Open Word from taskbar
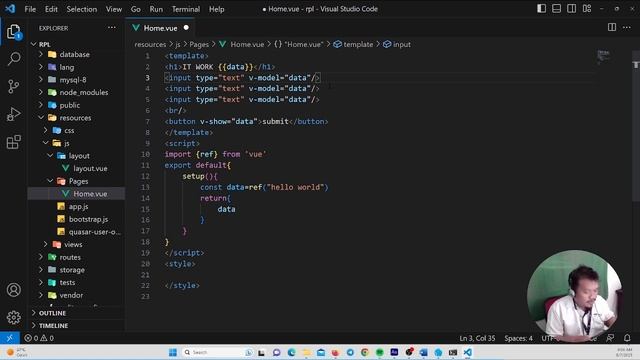Image resolution: width=640 pixels, height=360 pixels. click(423, 352)
